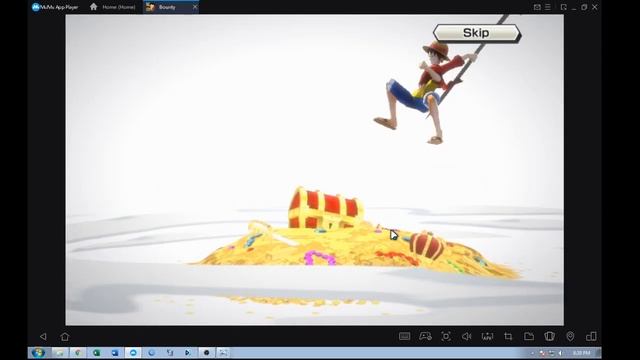Open the multi-instance icon

click(591, 336)
